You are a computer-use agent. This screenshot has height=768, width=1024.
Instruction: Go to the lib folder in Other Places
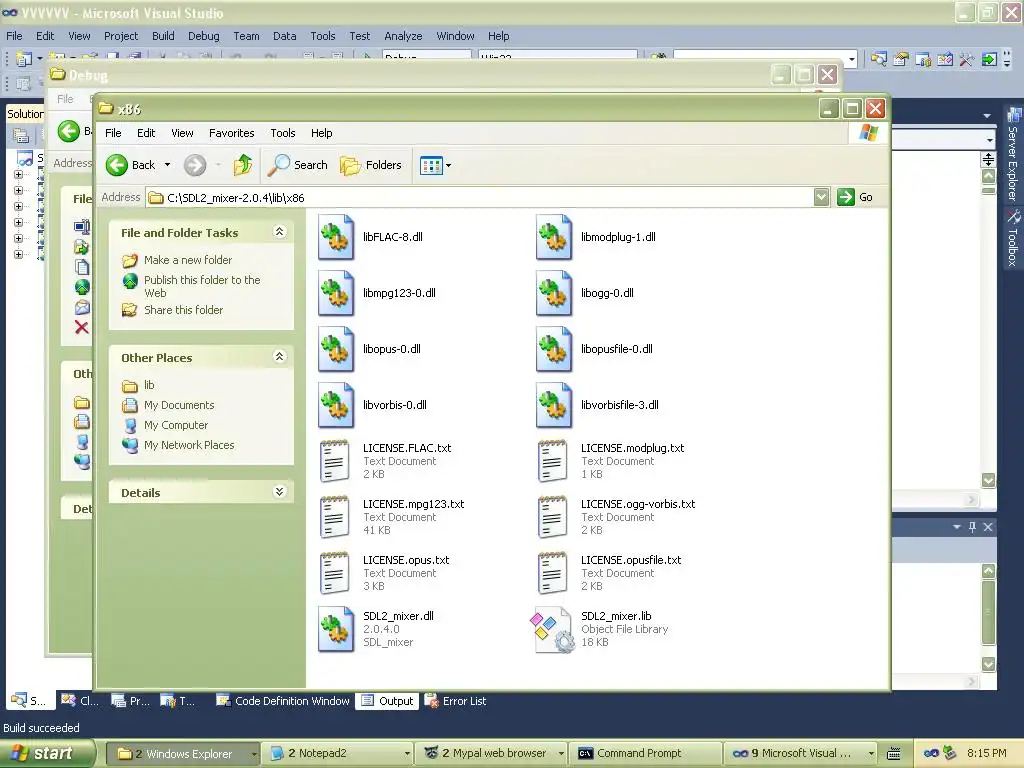click(x=149, y=385)
